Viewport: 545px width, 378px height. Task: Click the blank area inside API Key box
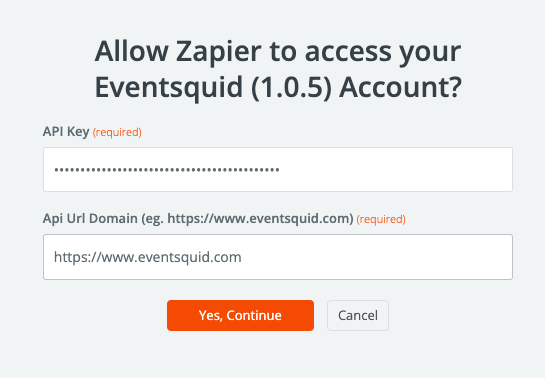(396, 170)
